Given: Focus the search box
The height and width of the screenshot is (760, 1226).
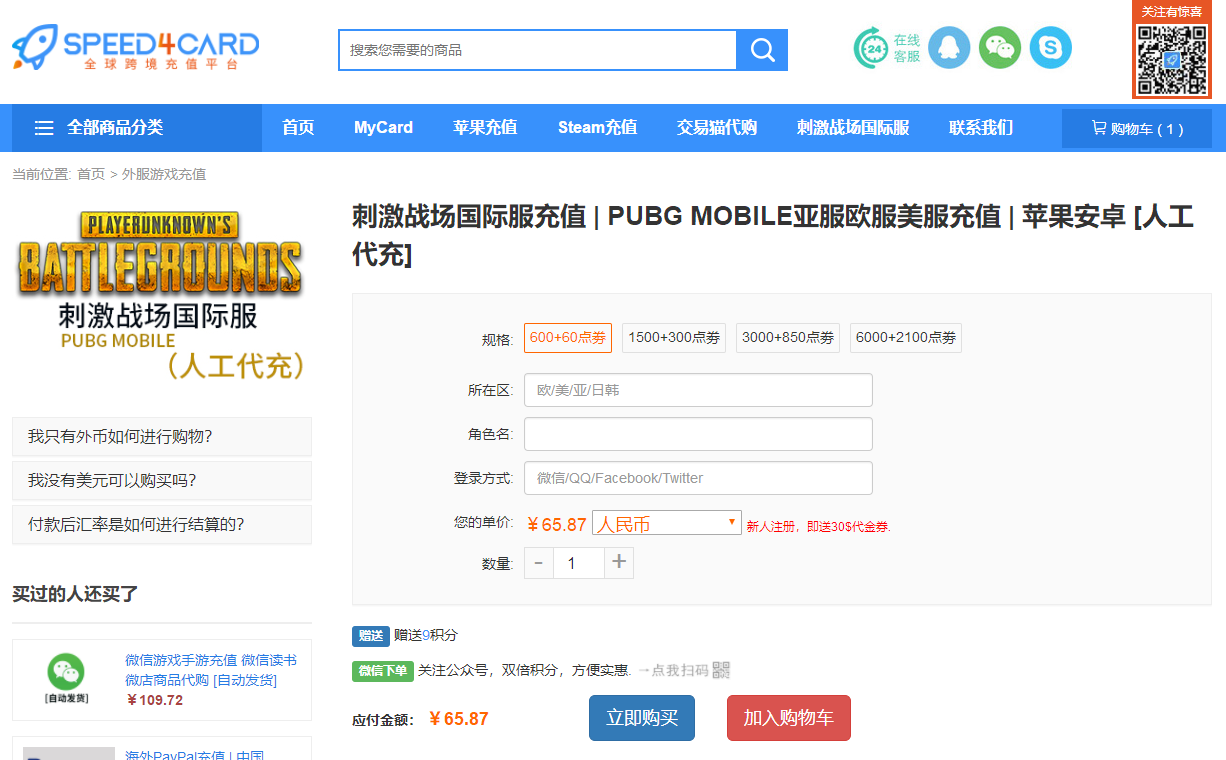Looking at the screenshot, I should click(538, 50).
